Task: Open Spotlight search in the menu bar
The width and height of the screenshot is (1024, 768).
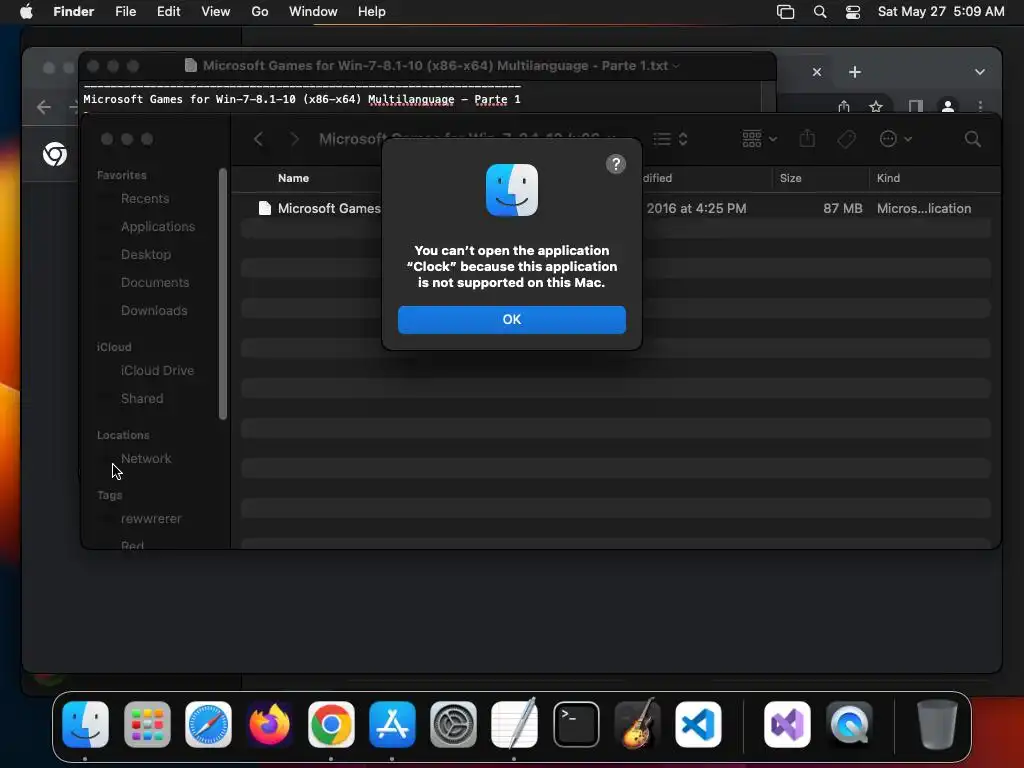Action: click(x=820, y=12)
